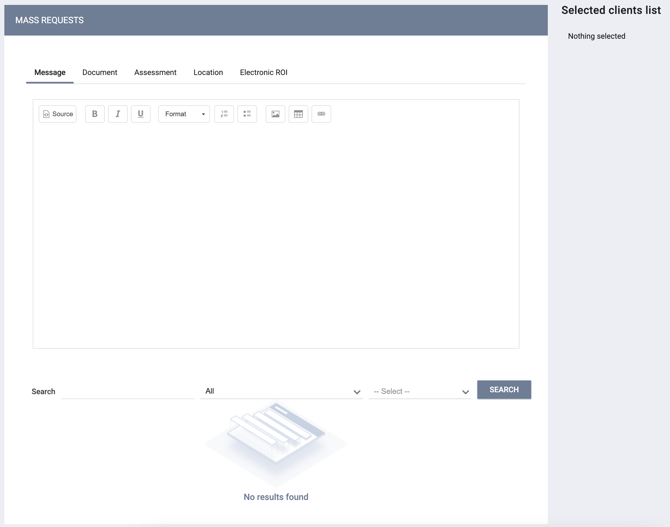Open the -- Select -- dropdown
Image resolution: width=670 pixels, height=527 pixels.
click(420, 391)
